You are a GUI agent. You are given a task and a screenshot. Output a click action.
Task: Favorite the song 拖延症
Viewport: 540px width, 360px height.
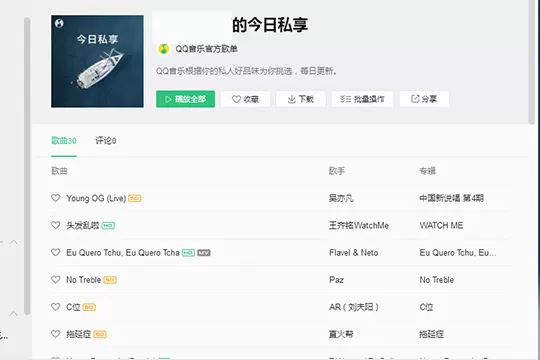[x=55, y=334]
